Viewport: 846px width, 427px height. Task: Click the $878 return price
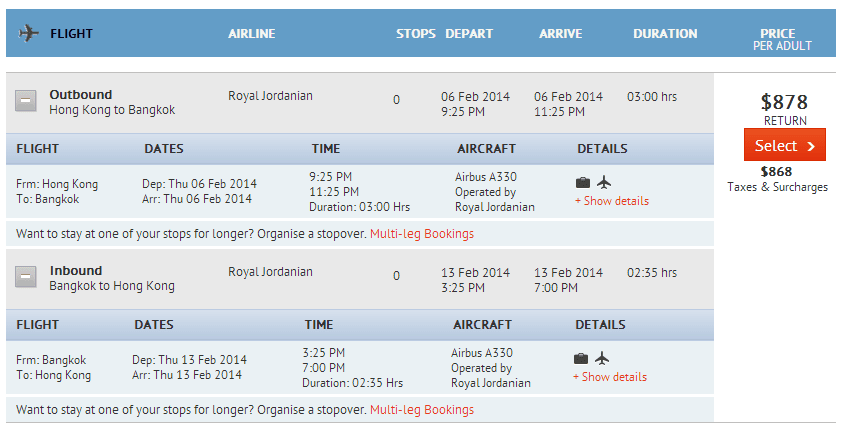784,102
